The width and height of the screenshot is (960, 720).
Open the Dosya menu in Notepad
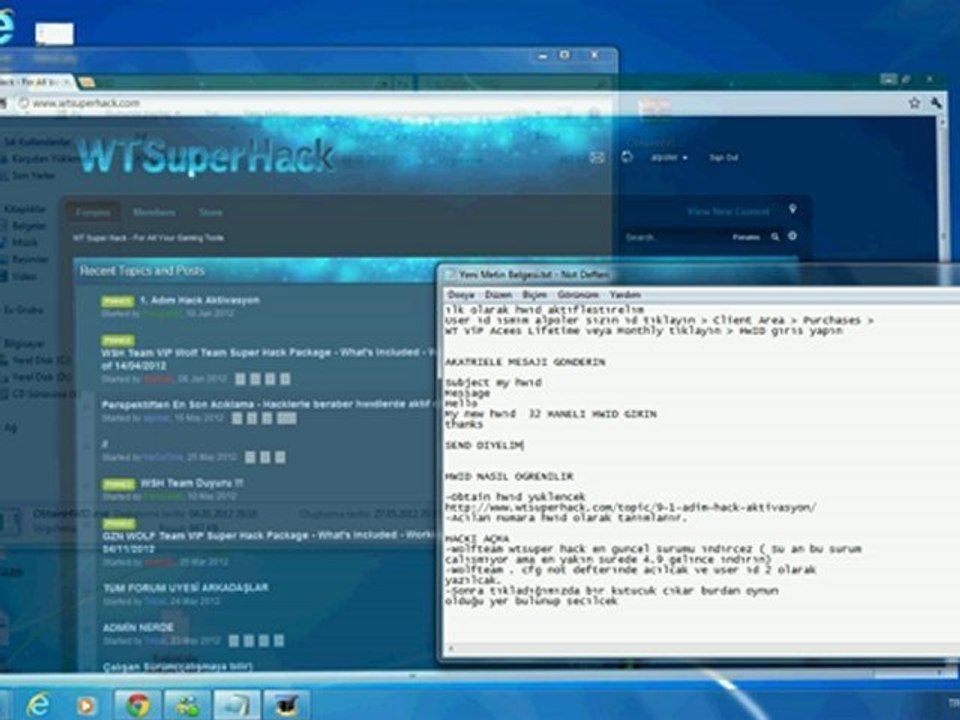461,295
